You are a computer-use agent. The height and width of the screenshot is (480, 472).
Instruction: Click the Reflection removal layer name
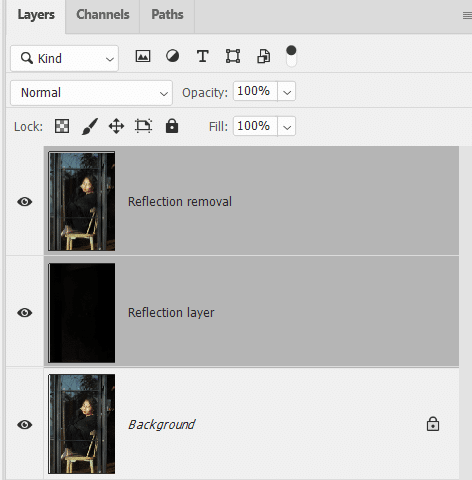180,202
